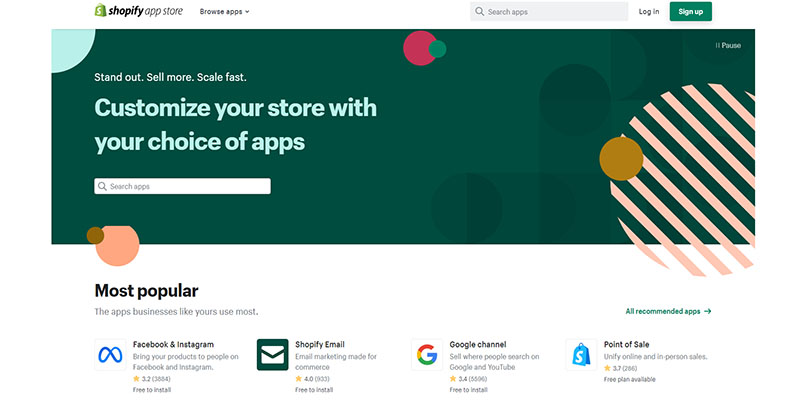
Task: Click 'Unify online and in-person sales.' text
Action: (x=656, y=357)
